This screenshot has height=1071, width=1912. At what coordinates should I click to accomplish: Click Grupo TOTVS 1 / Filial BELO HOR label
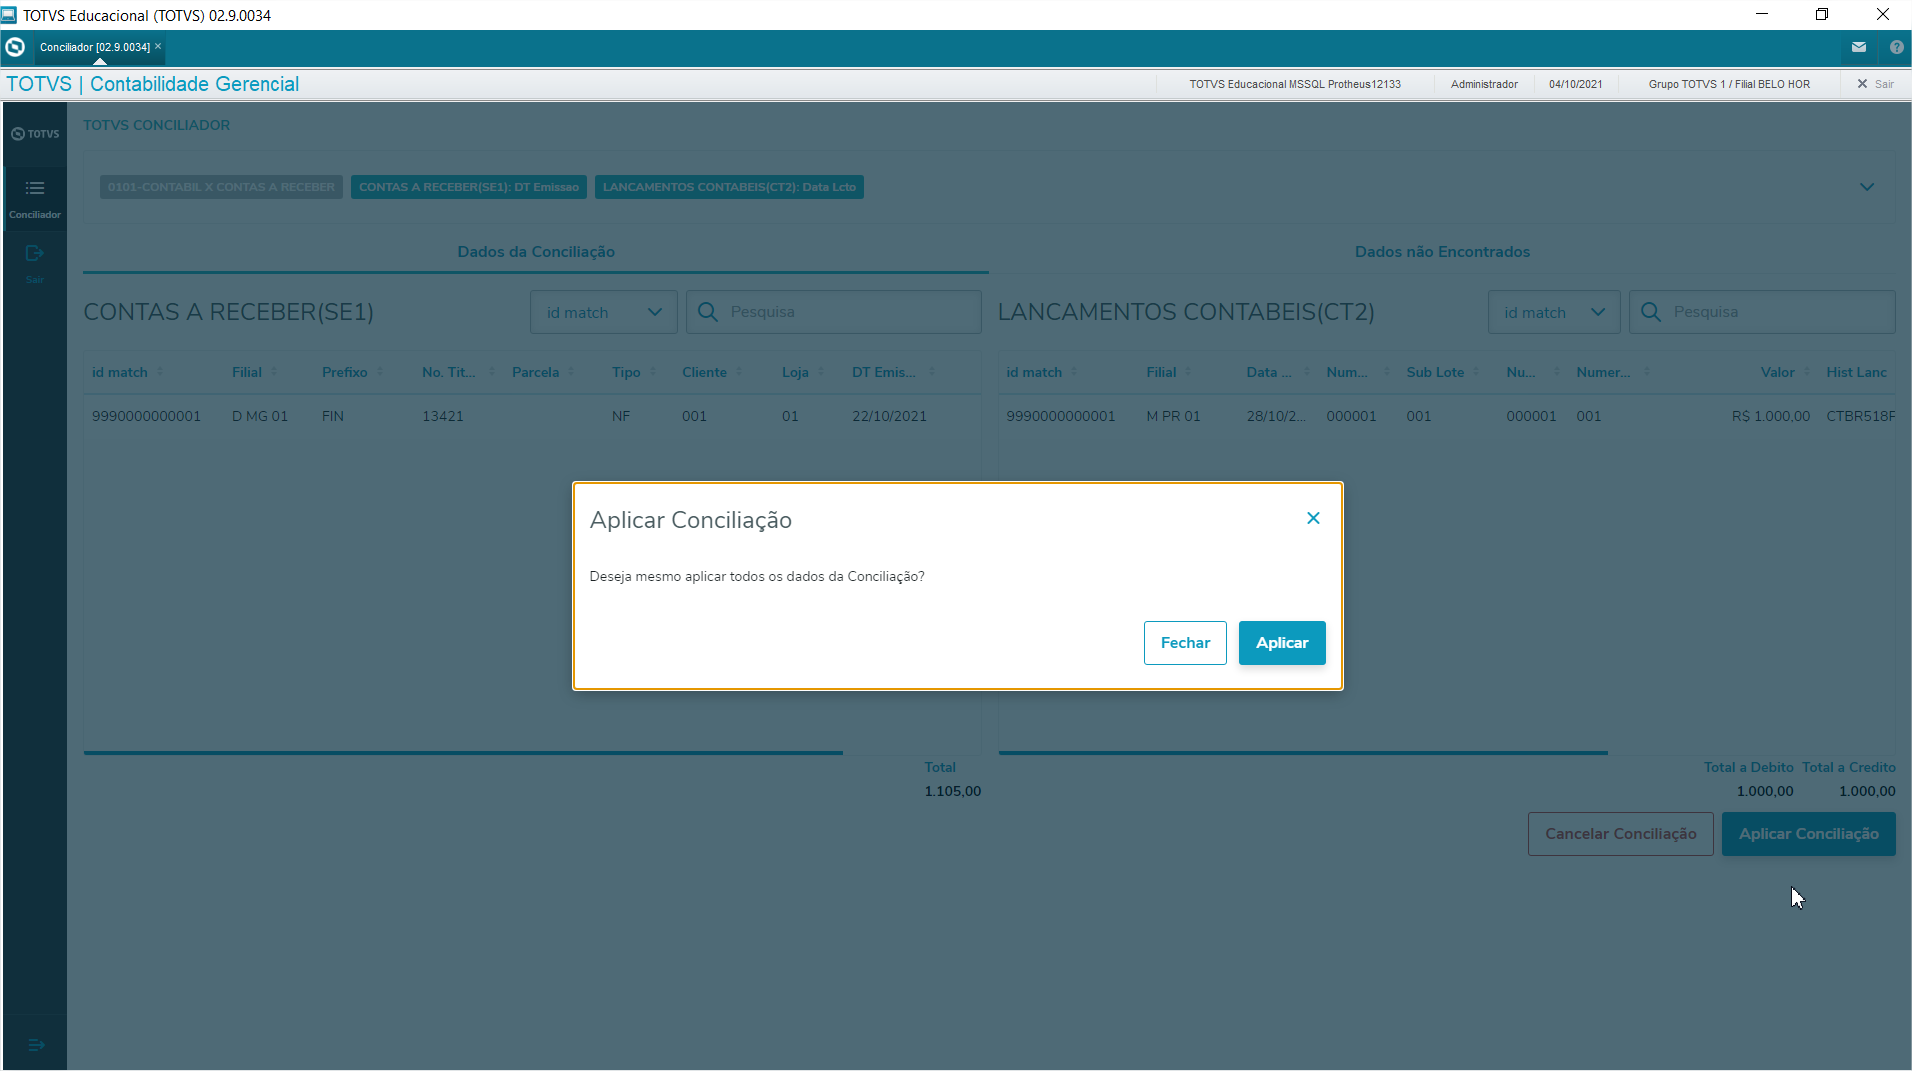pos(1729,84)
